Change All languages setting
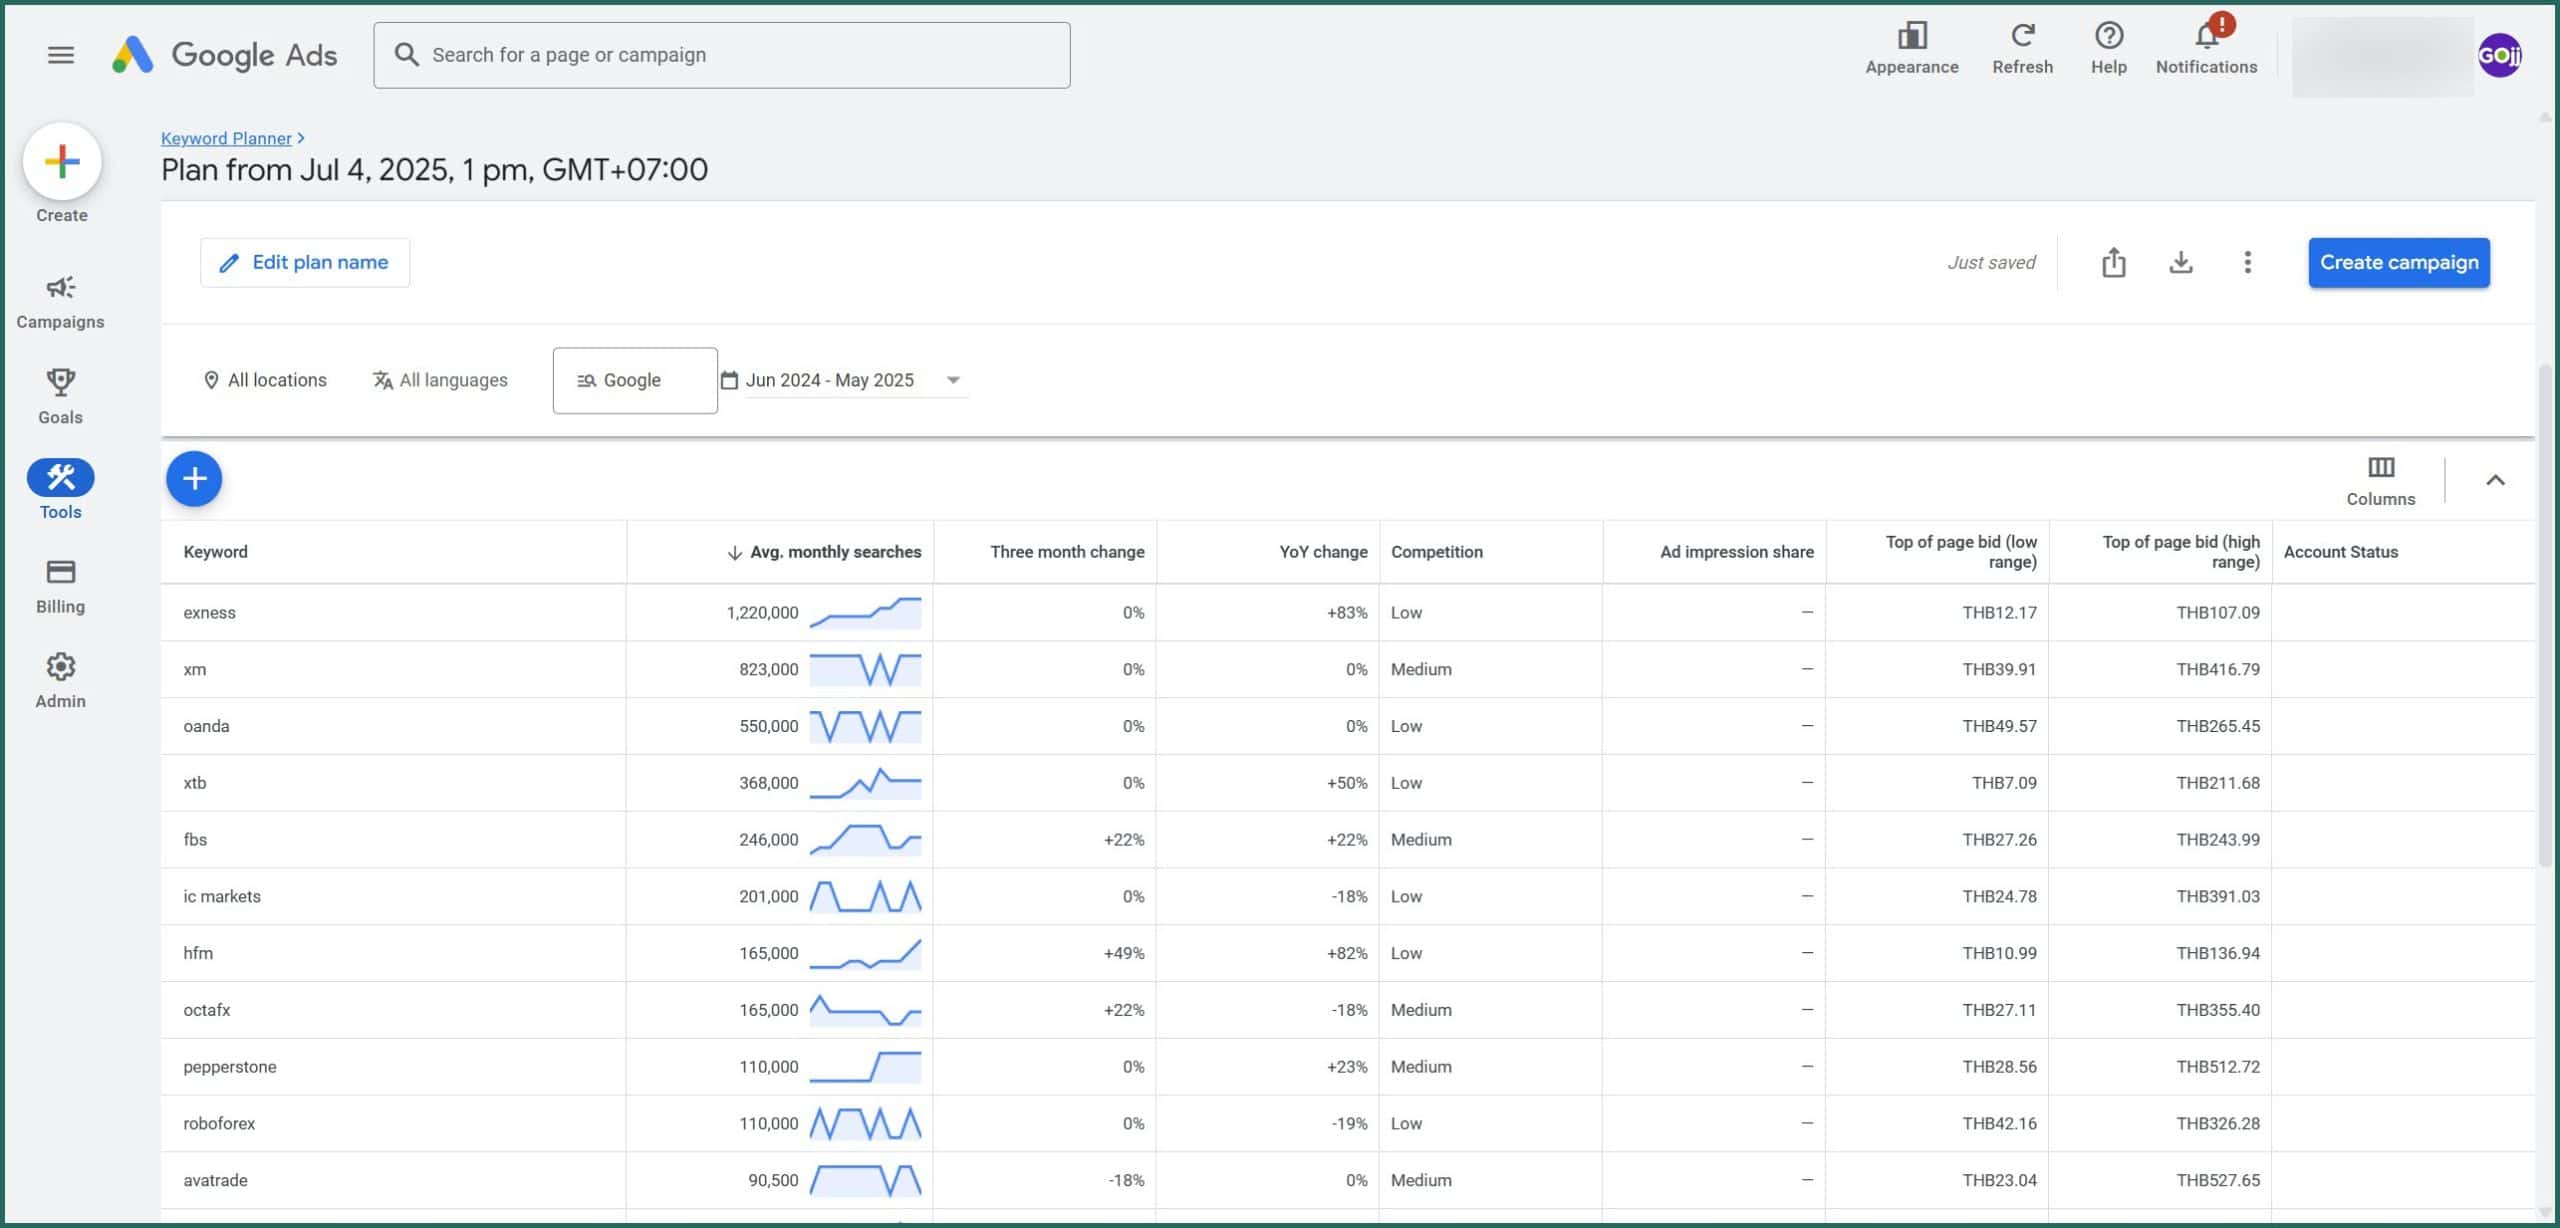Screen dimensions: 2560x1228 pyautogui.click(x=440, y=380)
